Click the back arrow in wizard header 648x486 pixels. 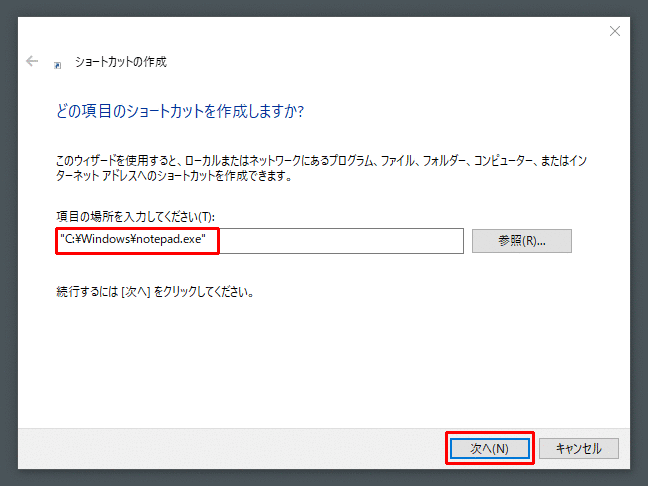coord(33,62)
